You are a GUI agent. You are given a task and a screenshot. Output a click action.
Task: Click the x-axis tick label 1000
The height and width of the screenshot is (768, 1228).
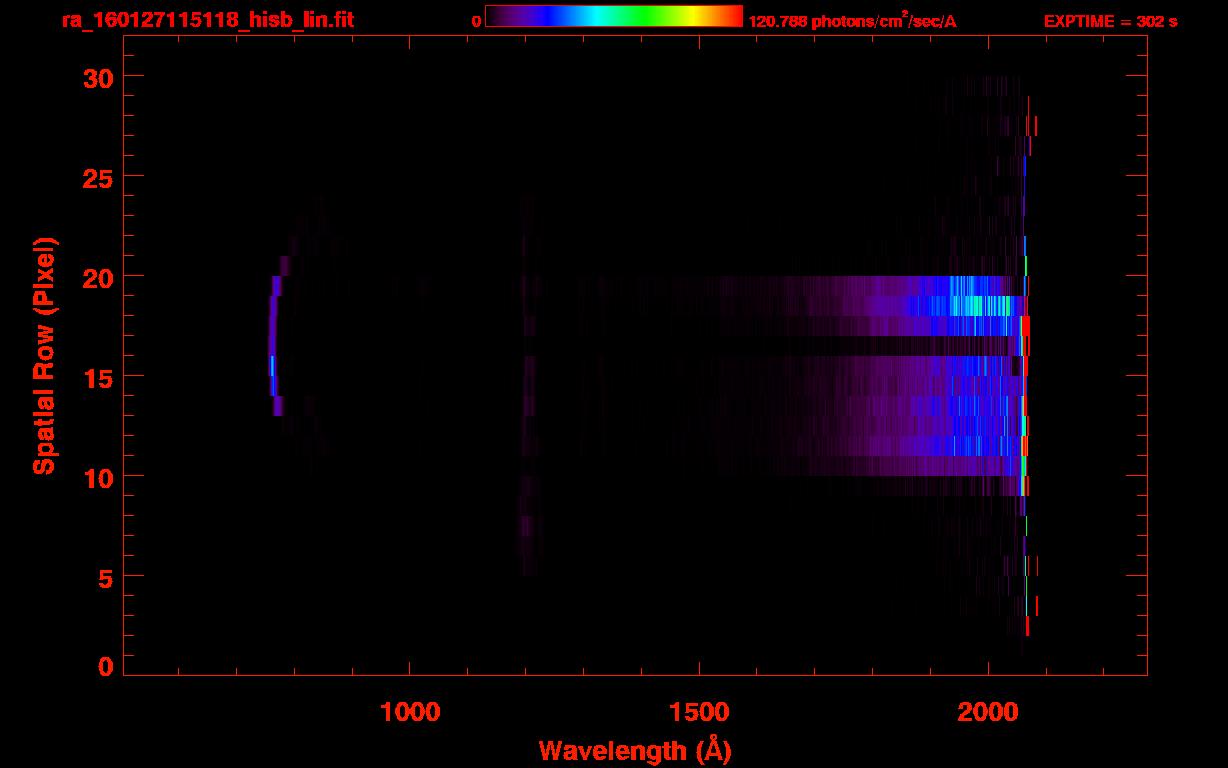point(410,712)
